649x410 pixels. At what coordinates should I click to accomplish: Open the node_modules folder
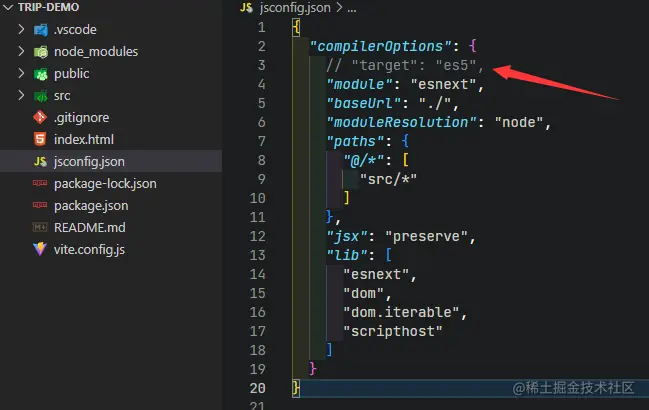click(x=96, y=52)
